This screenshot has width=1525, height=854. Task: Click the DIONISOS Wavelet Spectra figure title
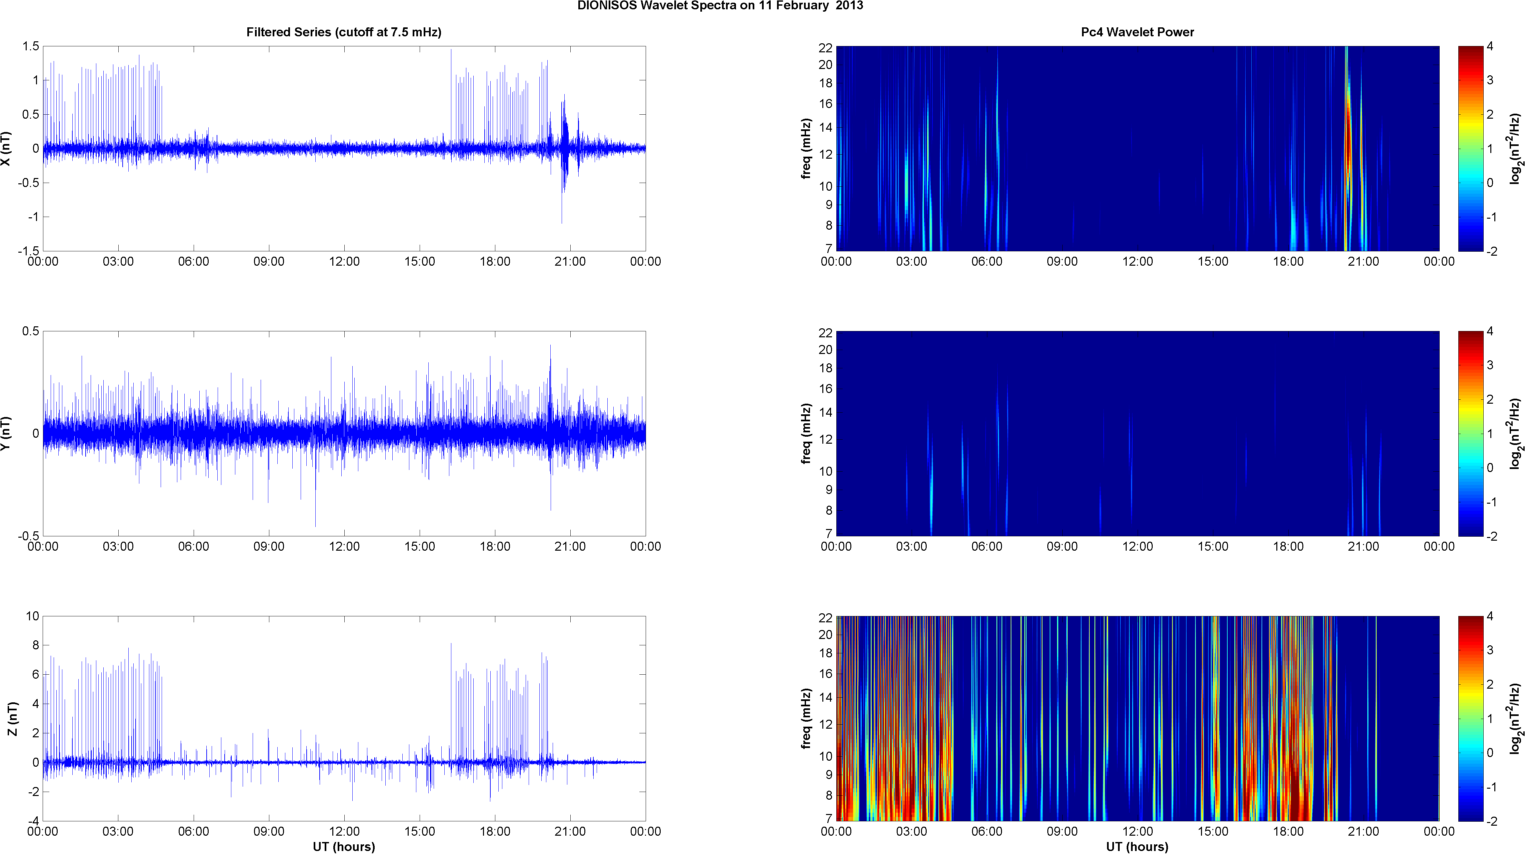720,6
